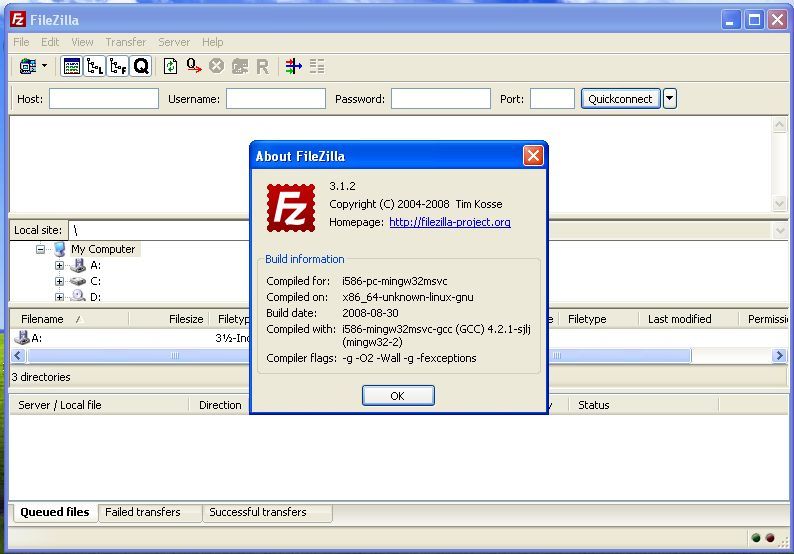Click message log scroll down arrow

pos(779,204)
